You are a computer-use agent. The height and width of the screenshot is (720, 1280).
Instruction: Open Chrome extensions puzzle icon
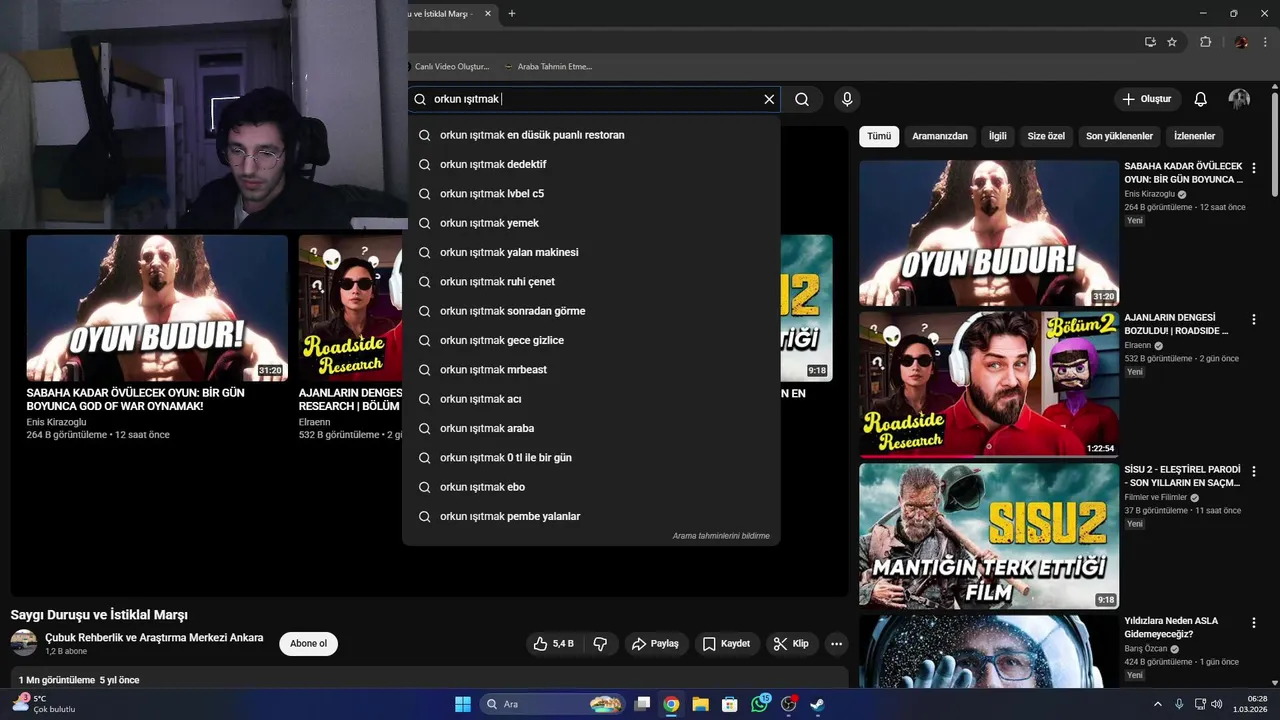[1205, 42]
